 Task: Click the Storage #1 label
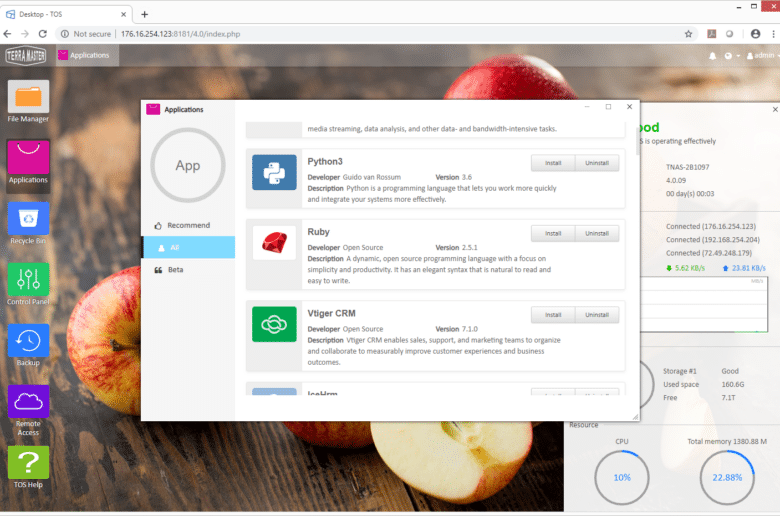[x=680, y=371]
